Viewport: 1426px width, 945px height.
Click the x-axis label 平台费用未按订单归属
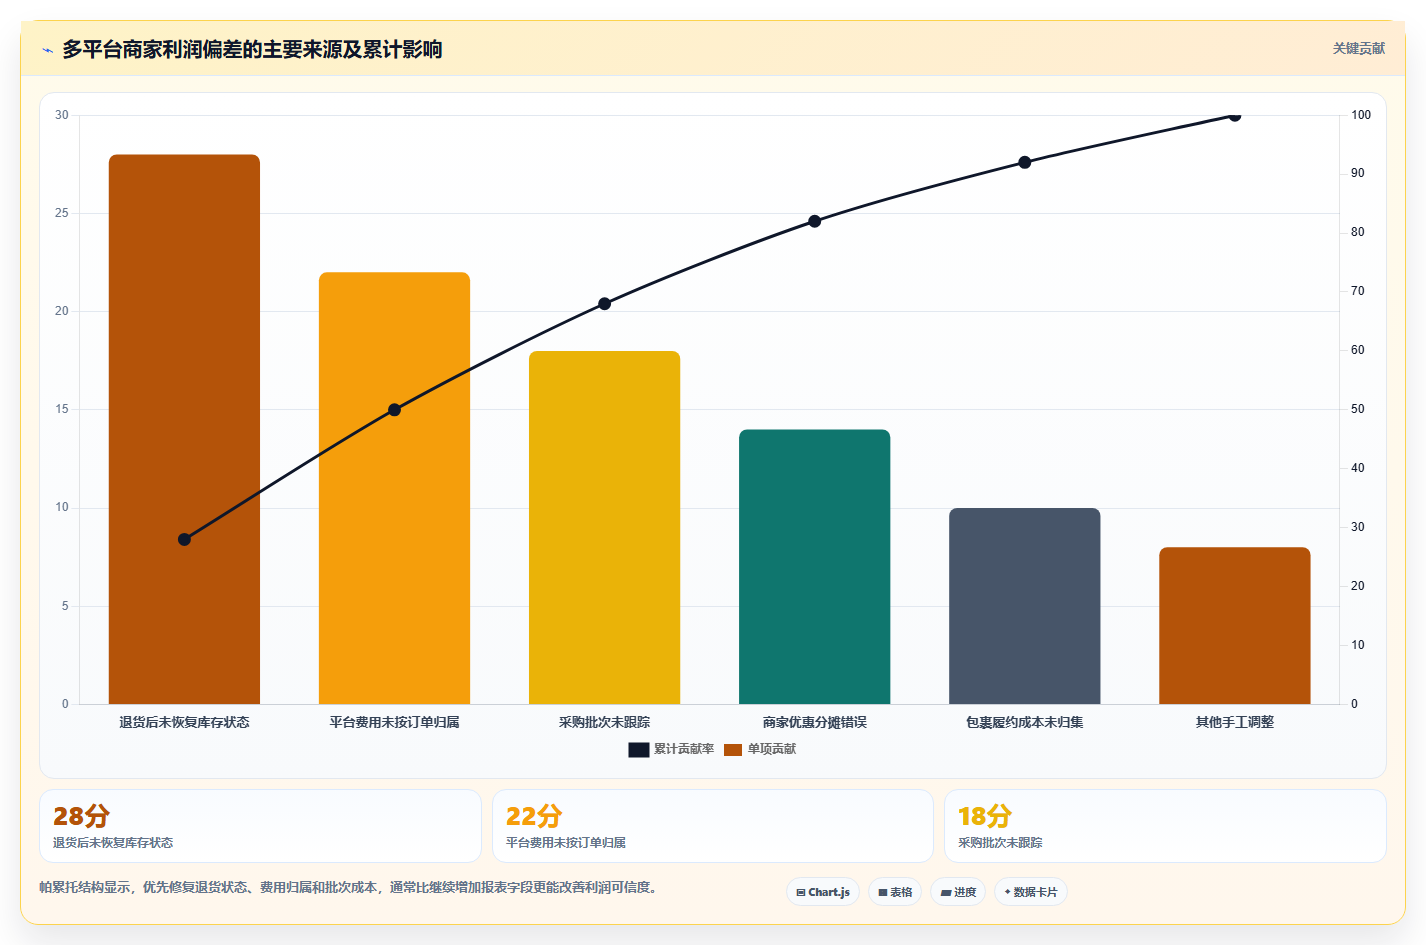click(394, 722)
